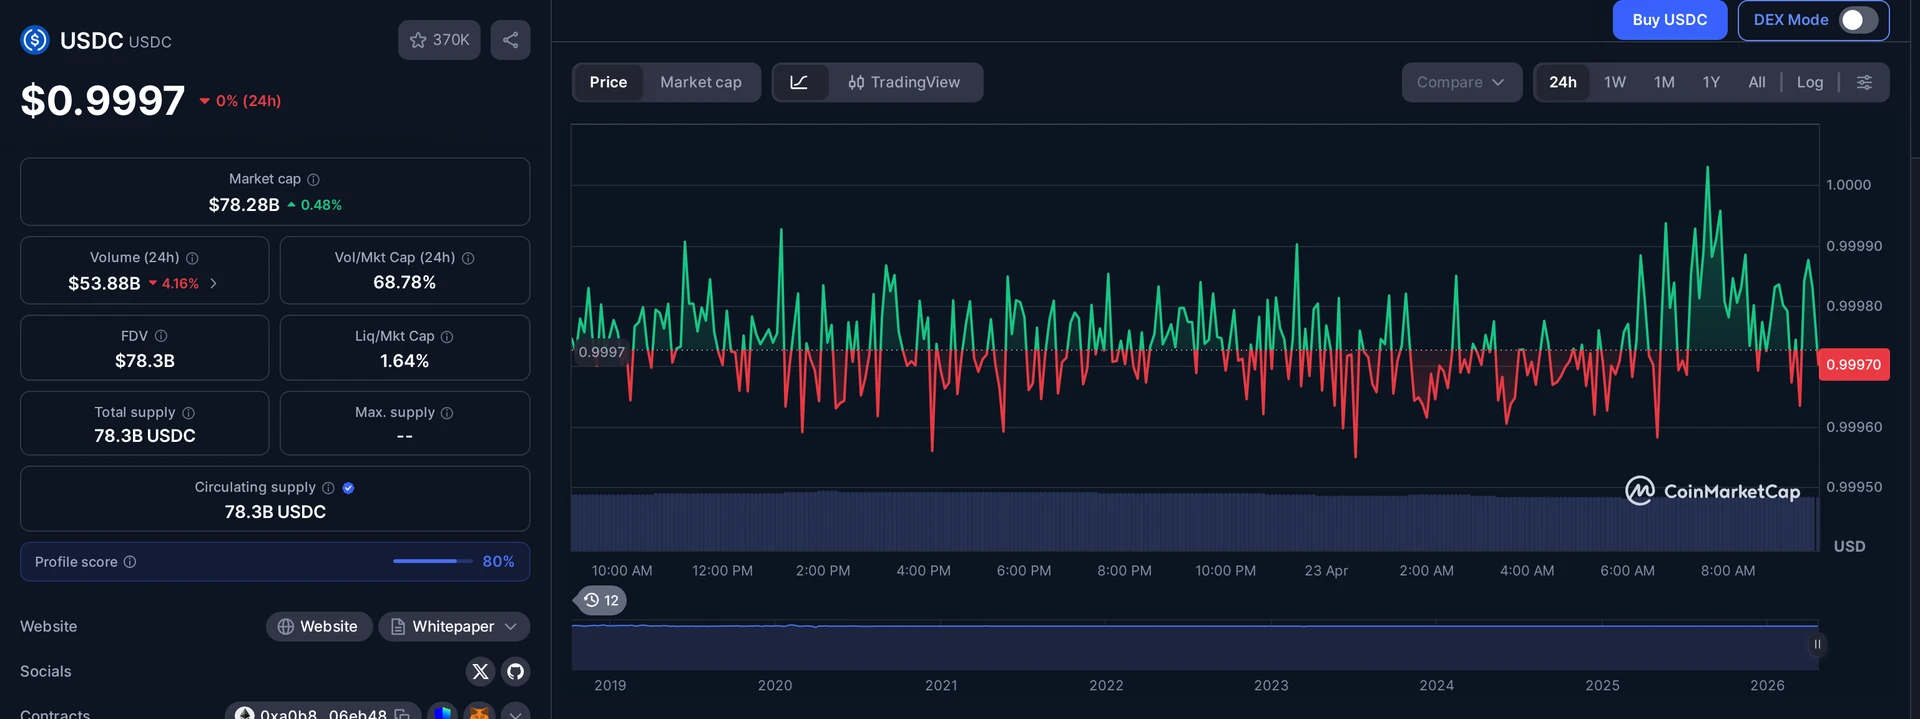Expand more contracts chevron
The image size is (1920, 719).
pos(515,713)
